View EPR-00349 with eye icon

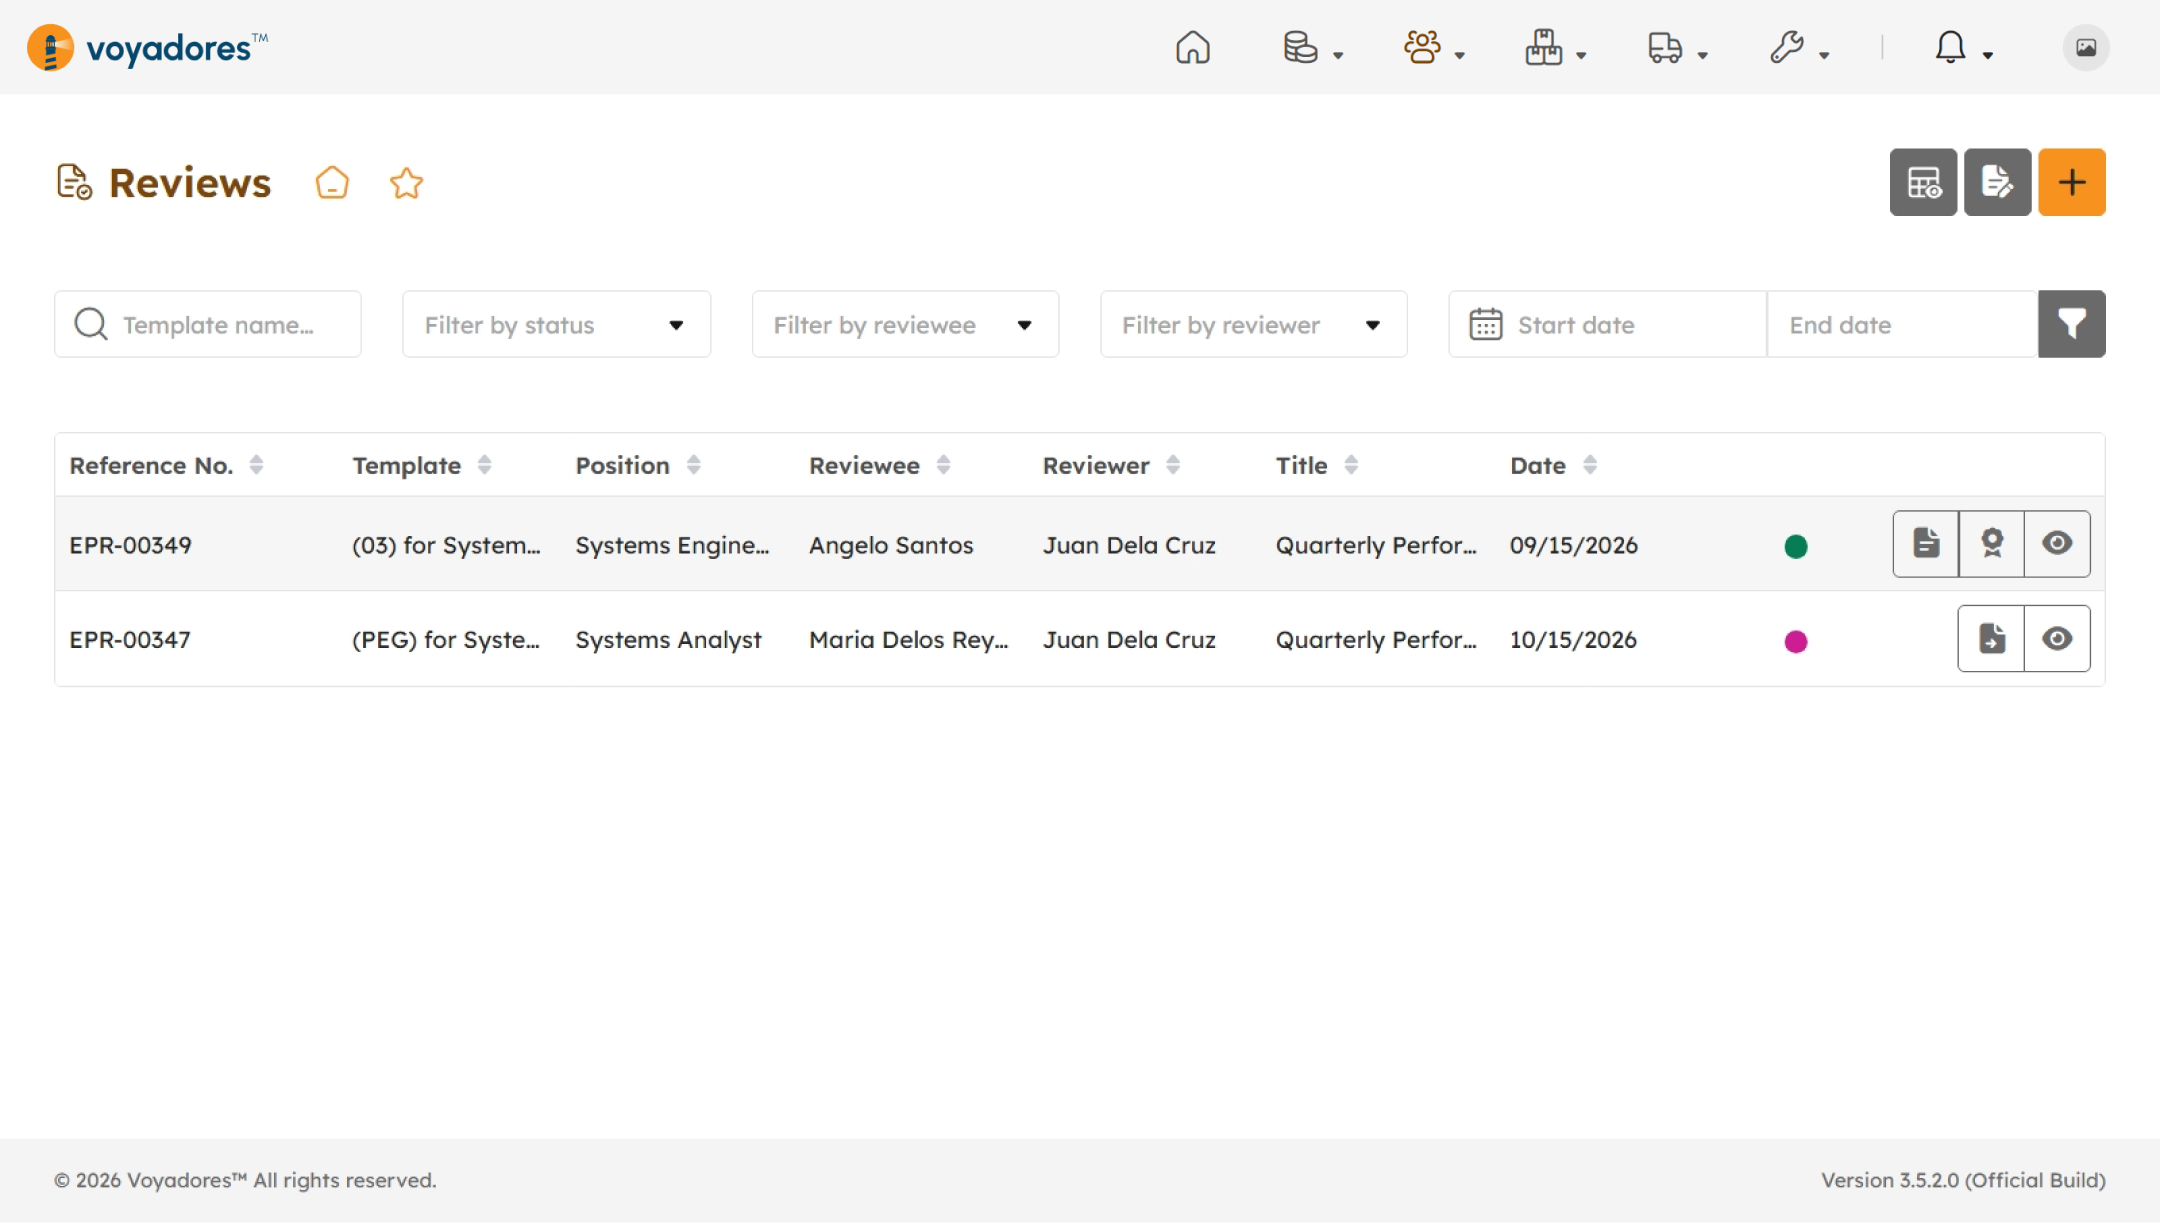tap(2057, 544)
